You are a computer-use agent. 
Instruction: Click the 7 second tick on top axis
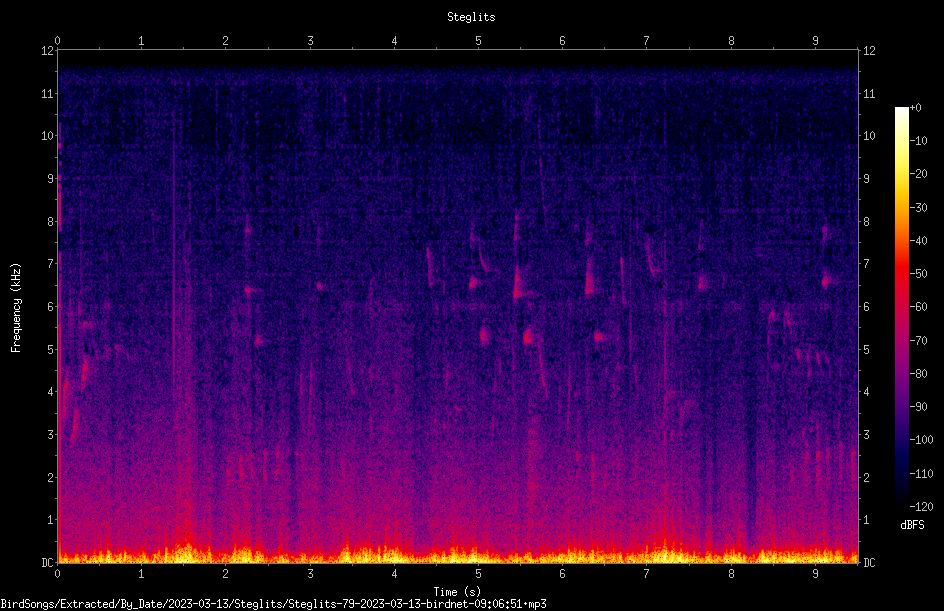click(x=646, y=41)
